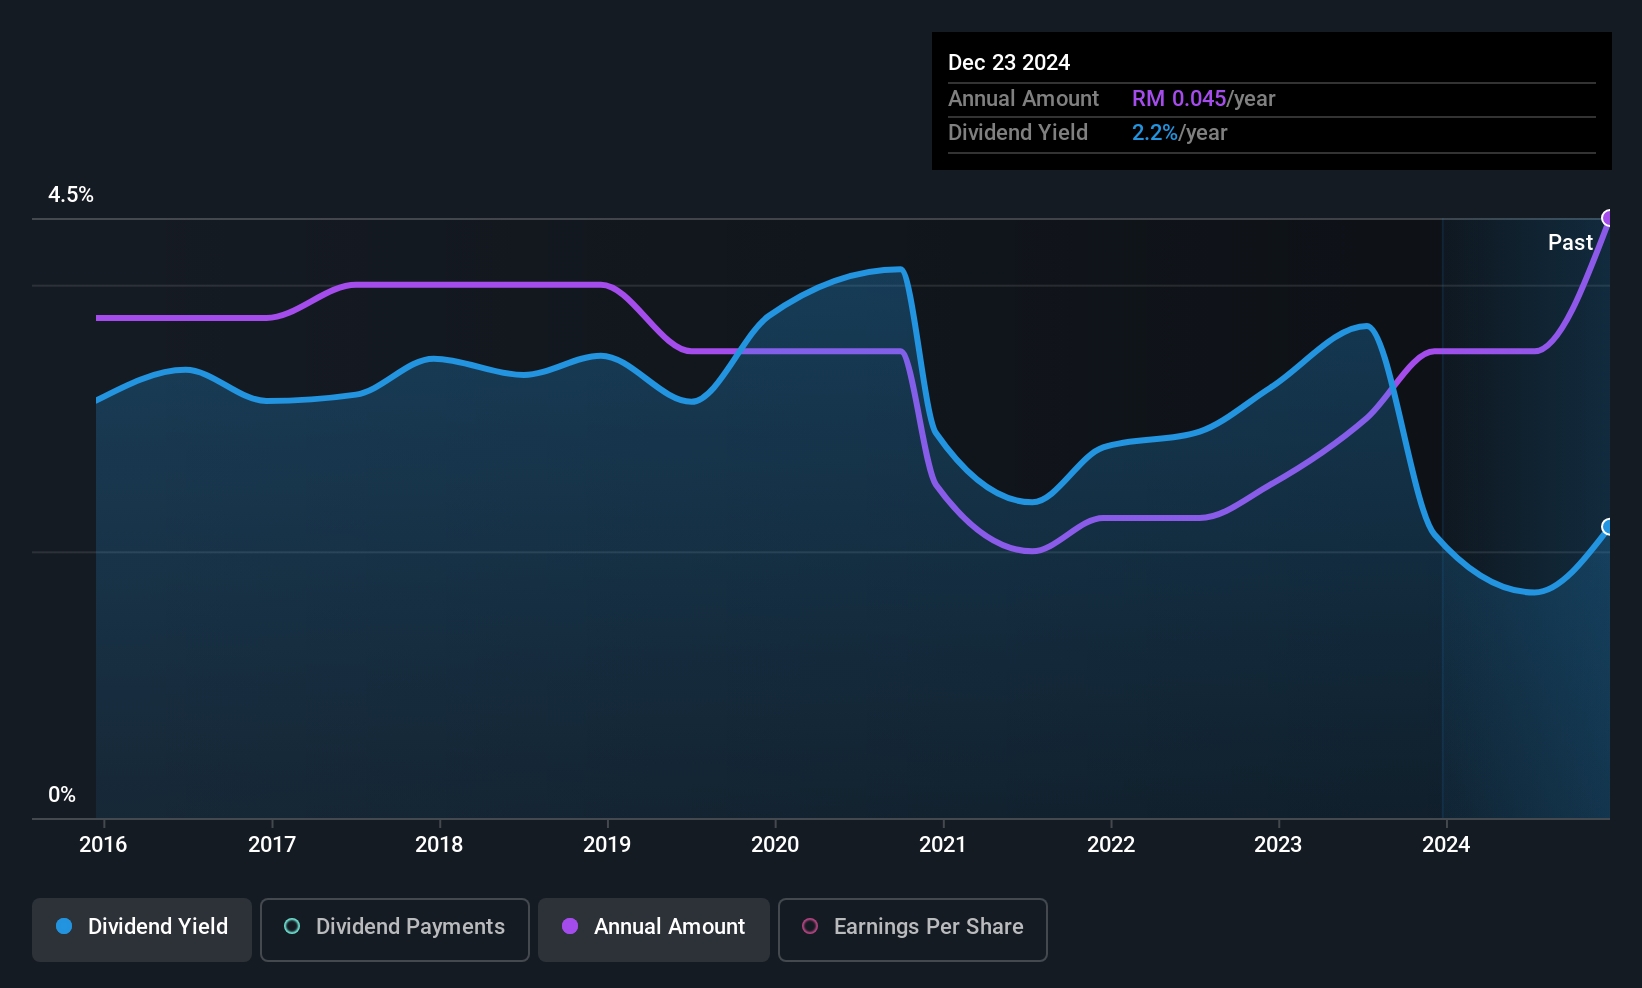Click the Dividend Yield tooltip row label
The height and width of the screenshot is (988, 1642).
1018,133
